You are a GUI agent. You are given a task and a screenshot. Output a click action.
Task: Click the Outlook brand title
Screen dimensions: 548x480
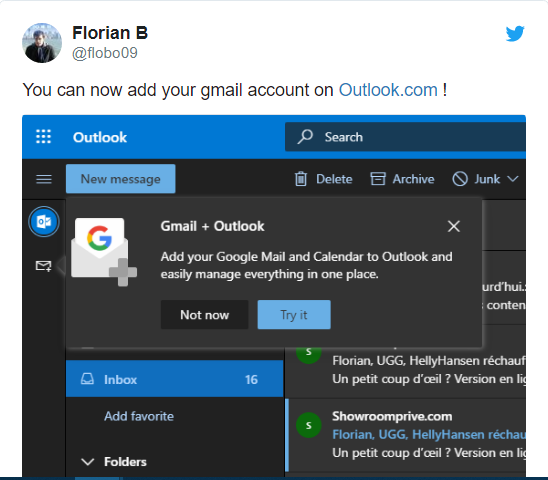pos(100,137)
